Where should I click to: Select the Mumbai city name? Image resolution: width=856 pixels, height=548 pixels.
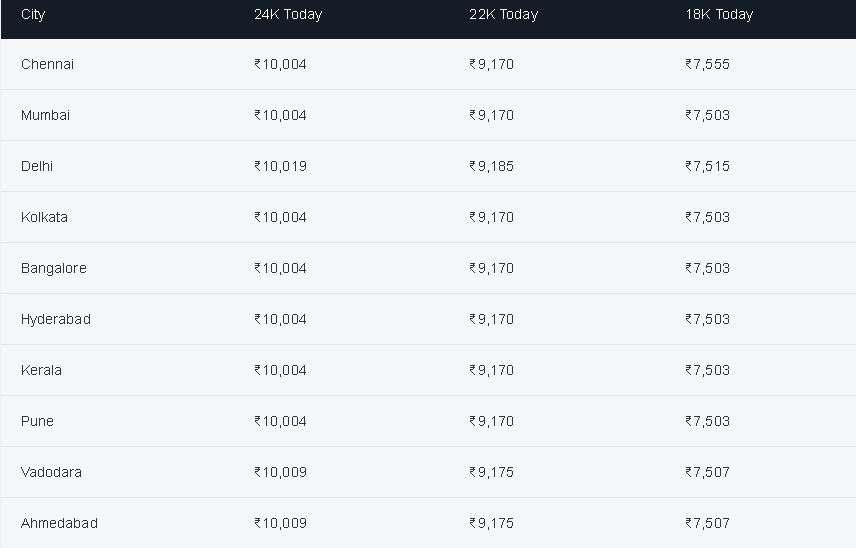coord(45,115)
